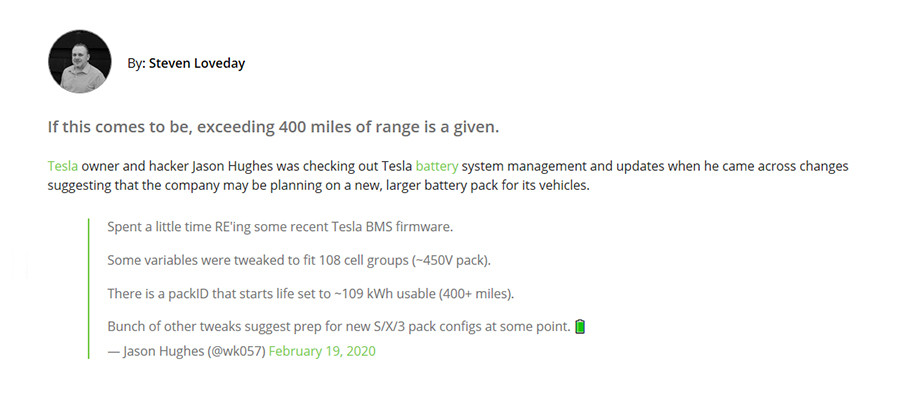Screen dimensions: 900x398
Task: Click the 'Spent a little time RE'ing' line
Action: 280,227
